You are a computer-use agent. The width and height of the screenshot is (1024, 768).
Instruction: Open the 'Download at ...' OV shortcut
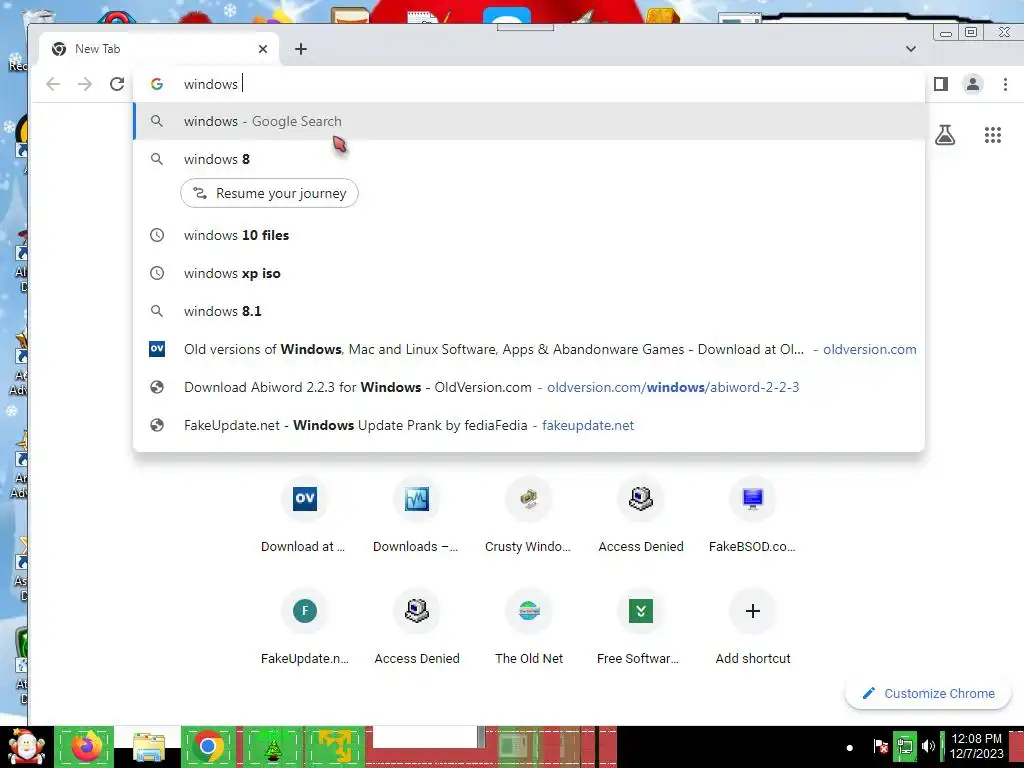tap(304, 516)
